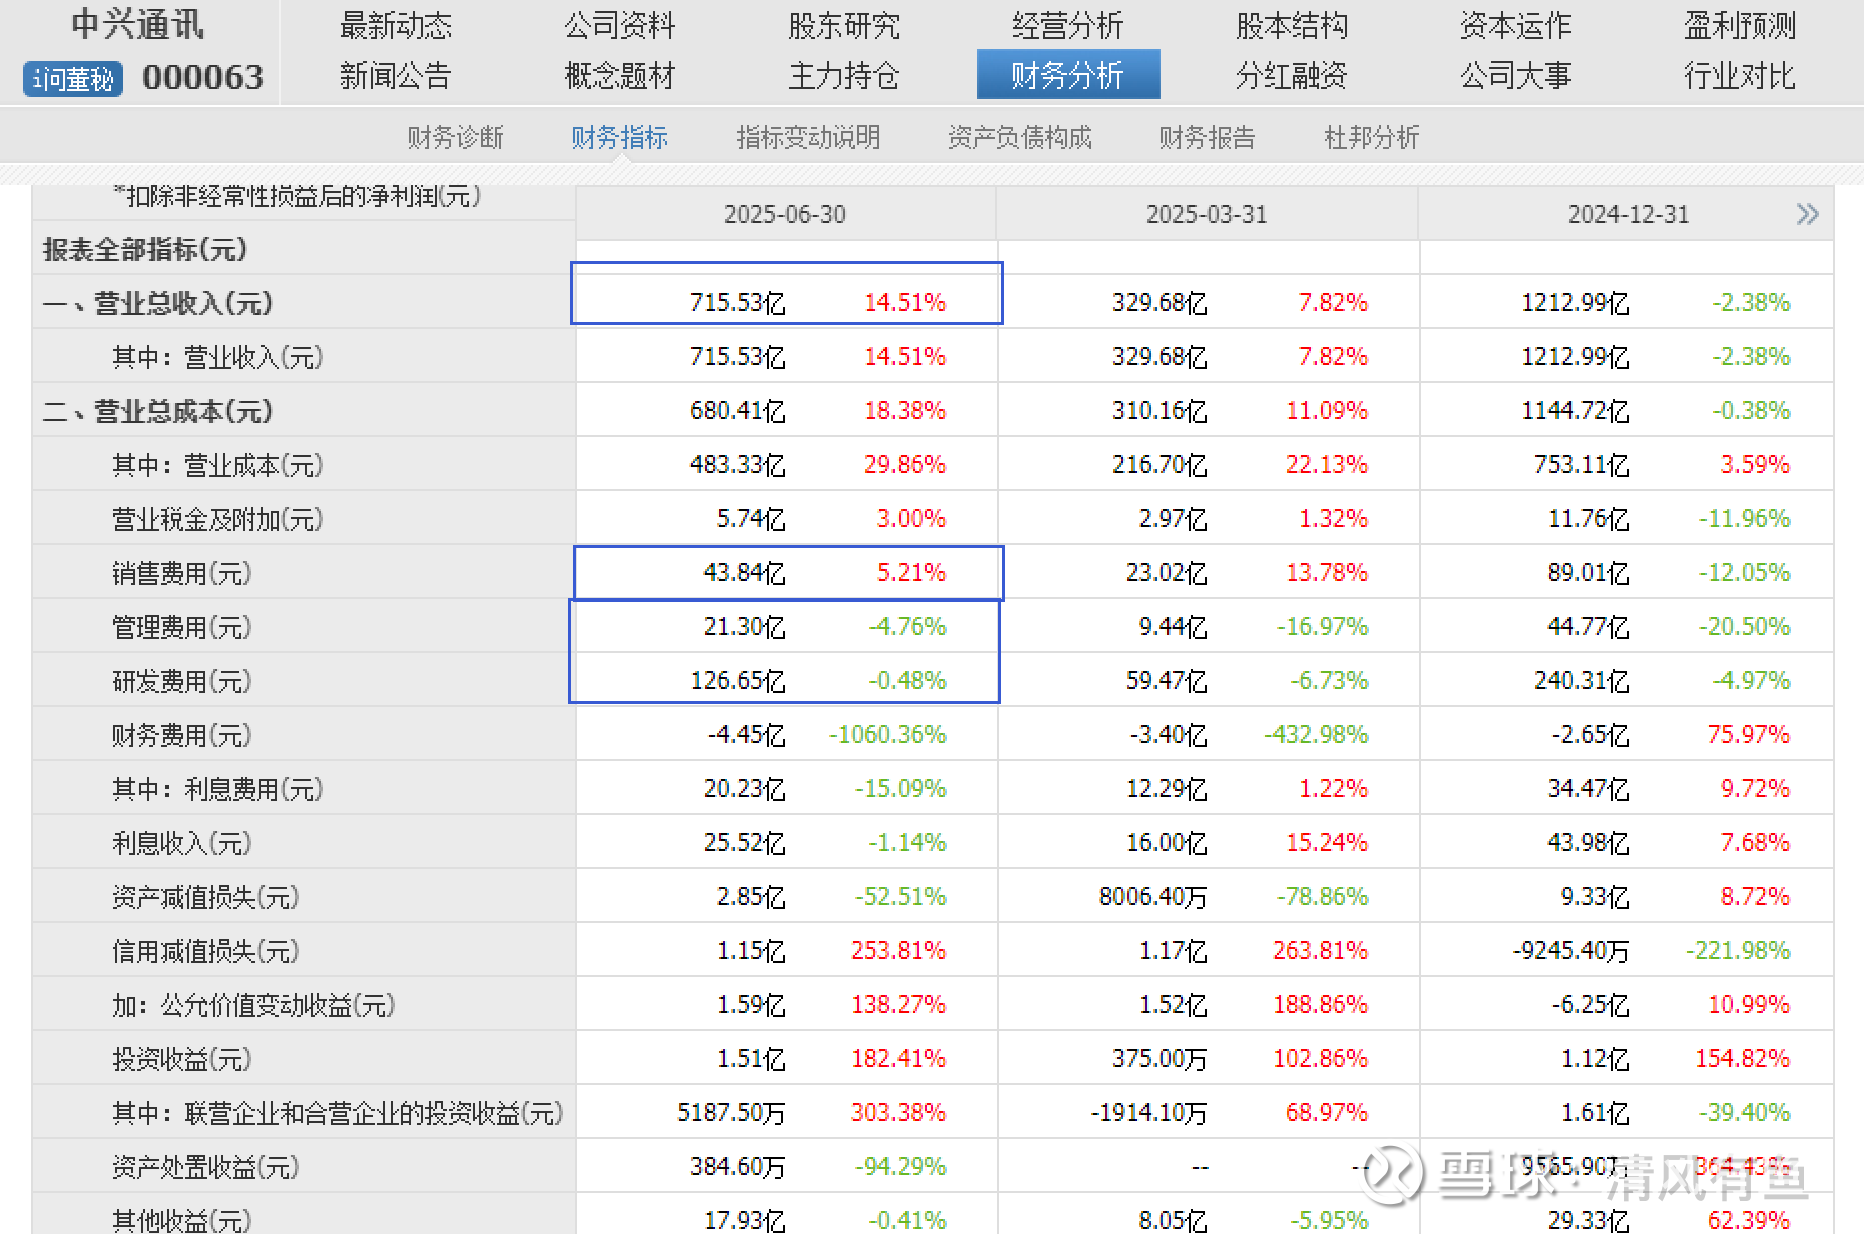Click 126.65亿 R&D expense value
Screen dimensions: 1864x1234
(738, 680)
